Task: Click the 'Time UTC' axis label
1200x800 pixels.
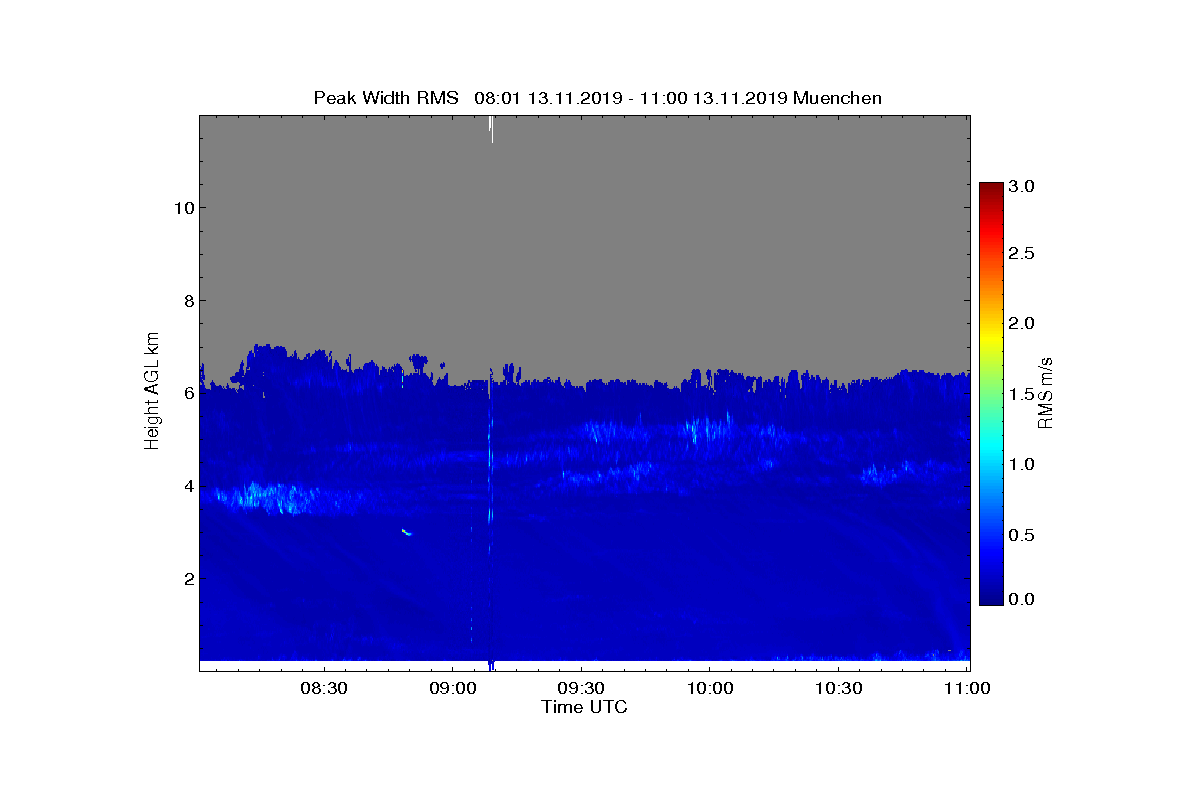Action: click(585, 708)
